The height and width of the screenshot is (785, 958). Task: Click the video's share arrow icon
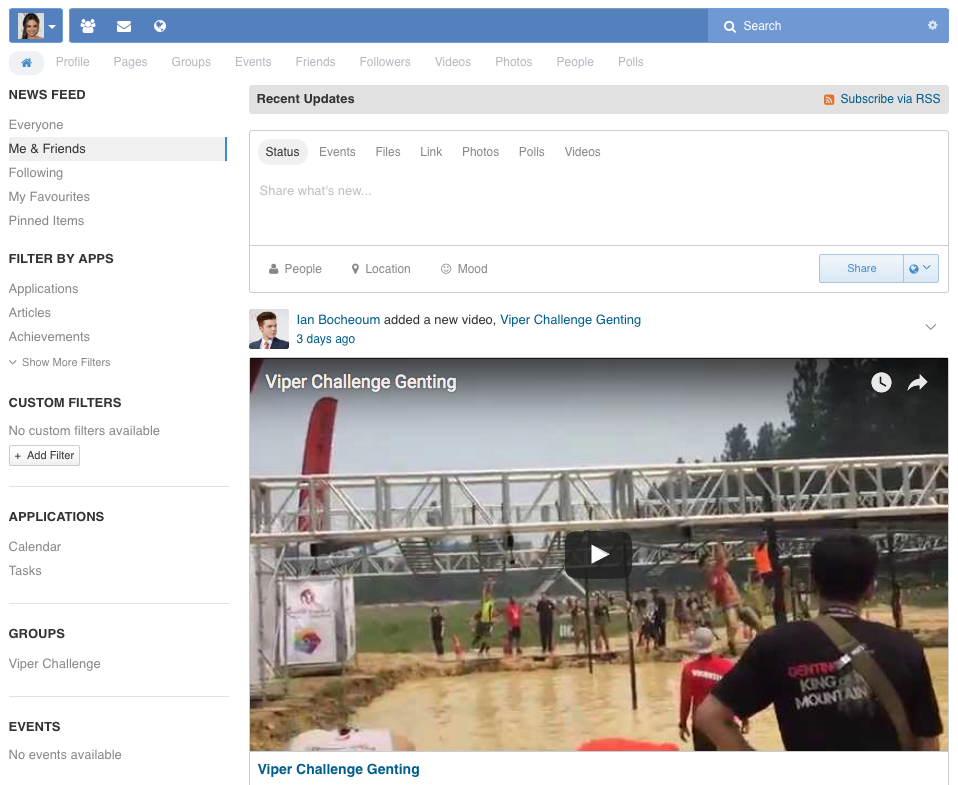(917, 383)
